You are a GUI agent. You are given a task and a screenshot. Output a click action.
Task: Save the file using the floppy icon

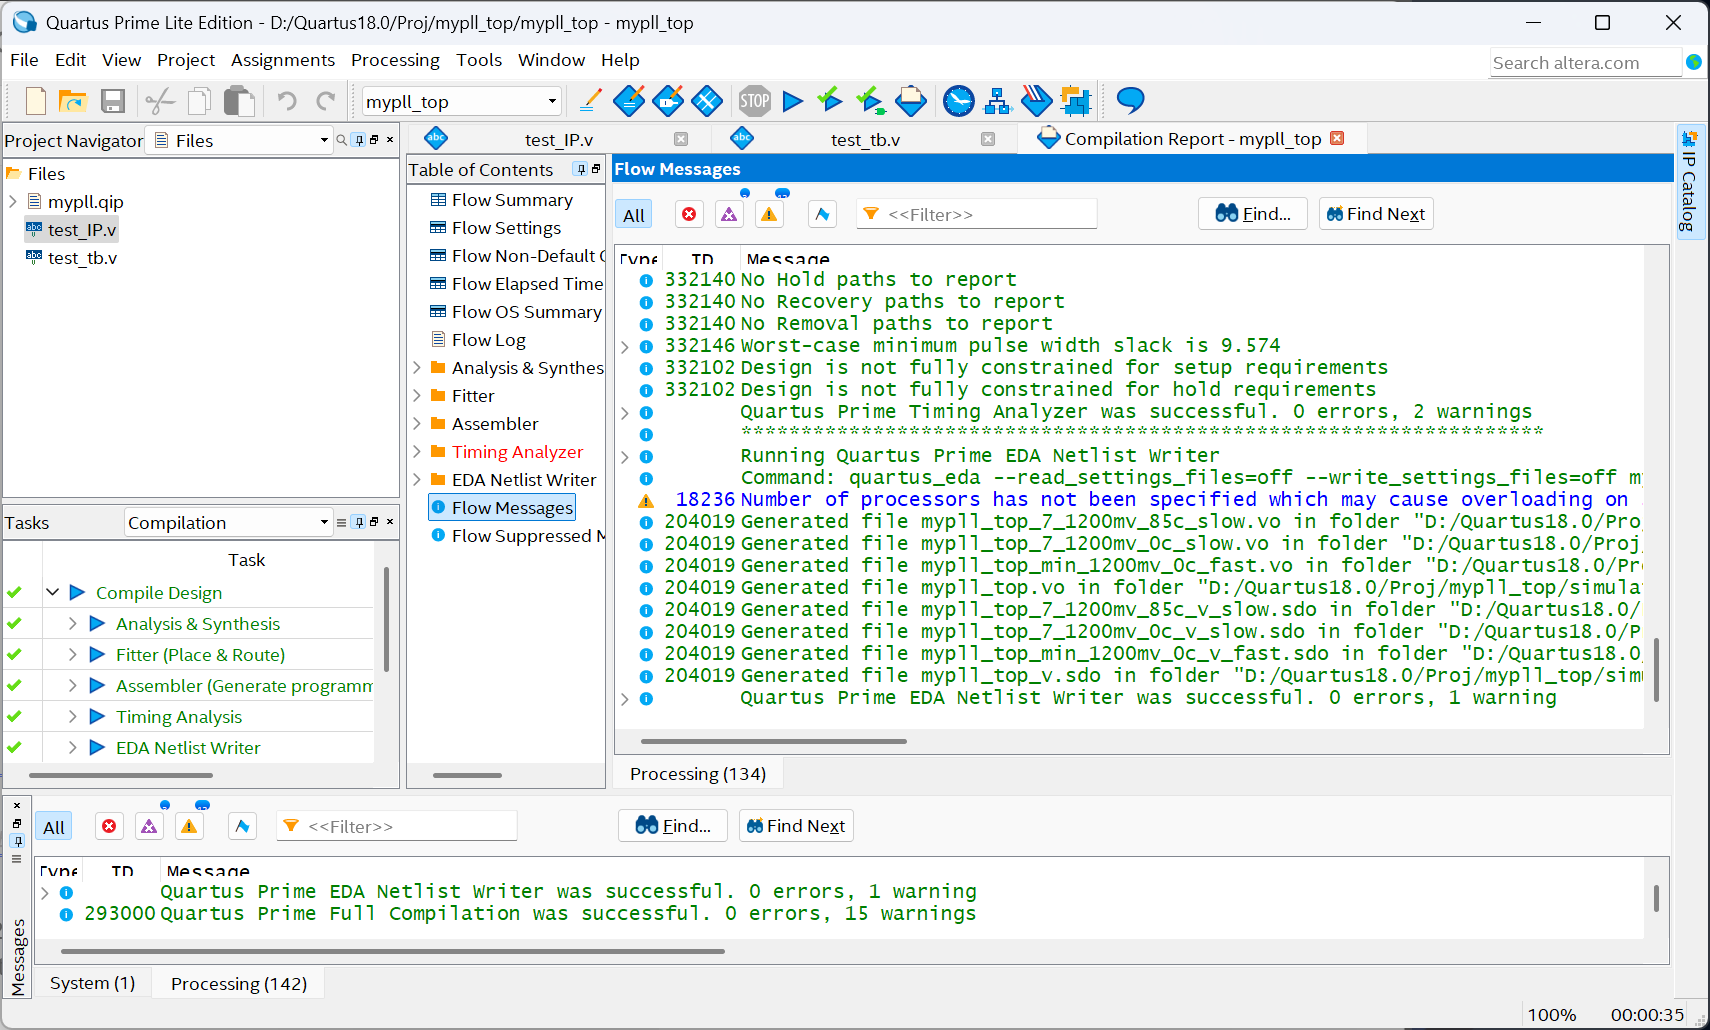point(113,101)
